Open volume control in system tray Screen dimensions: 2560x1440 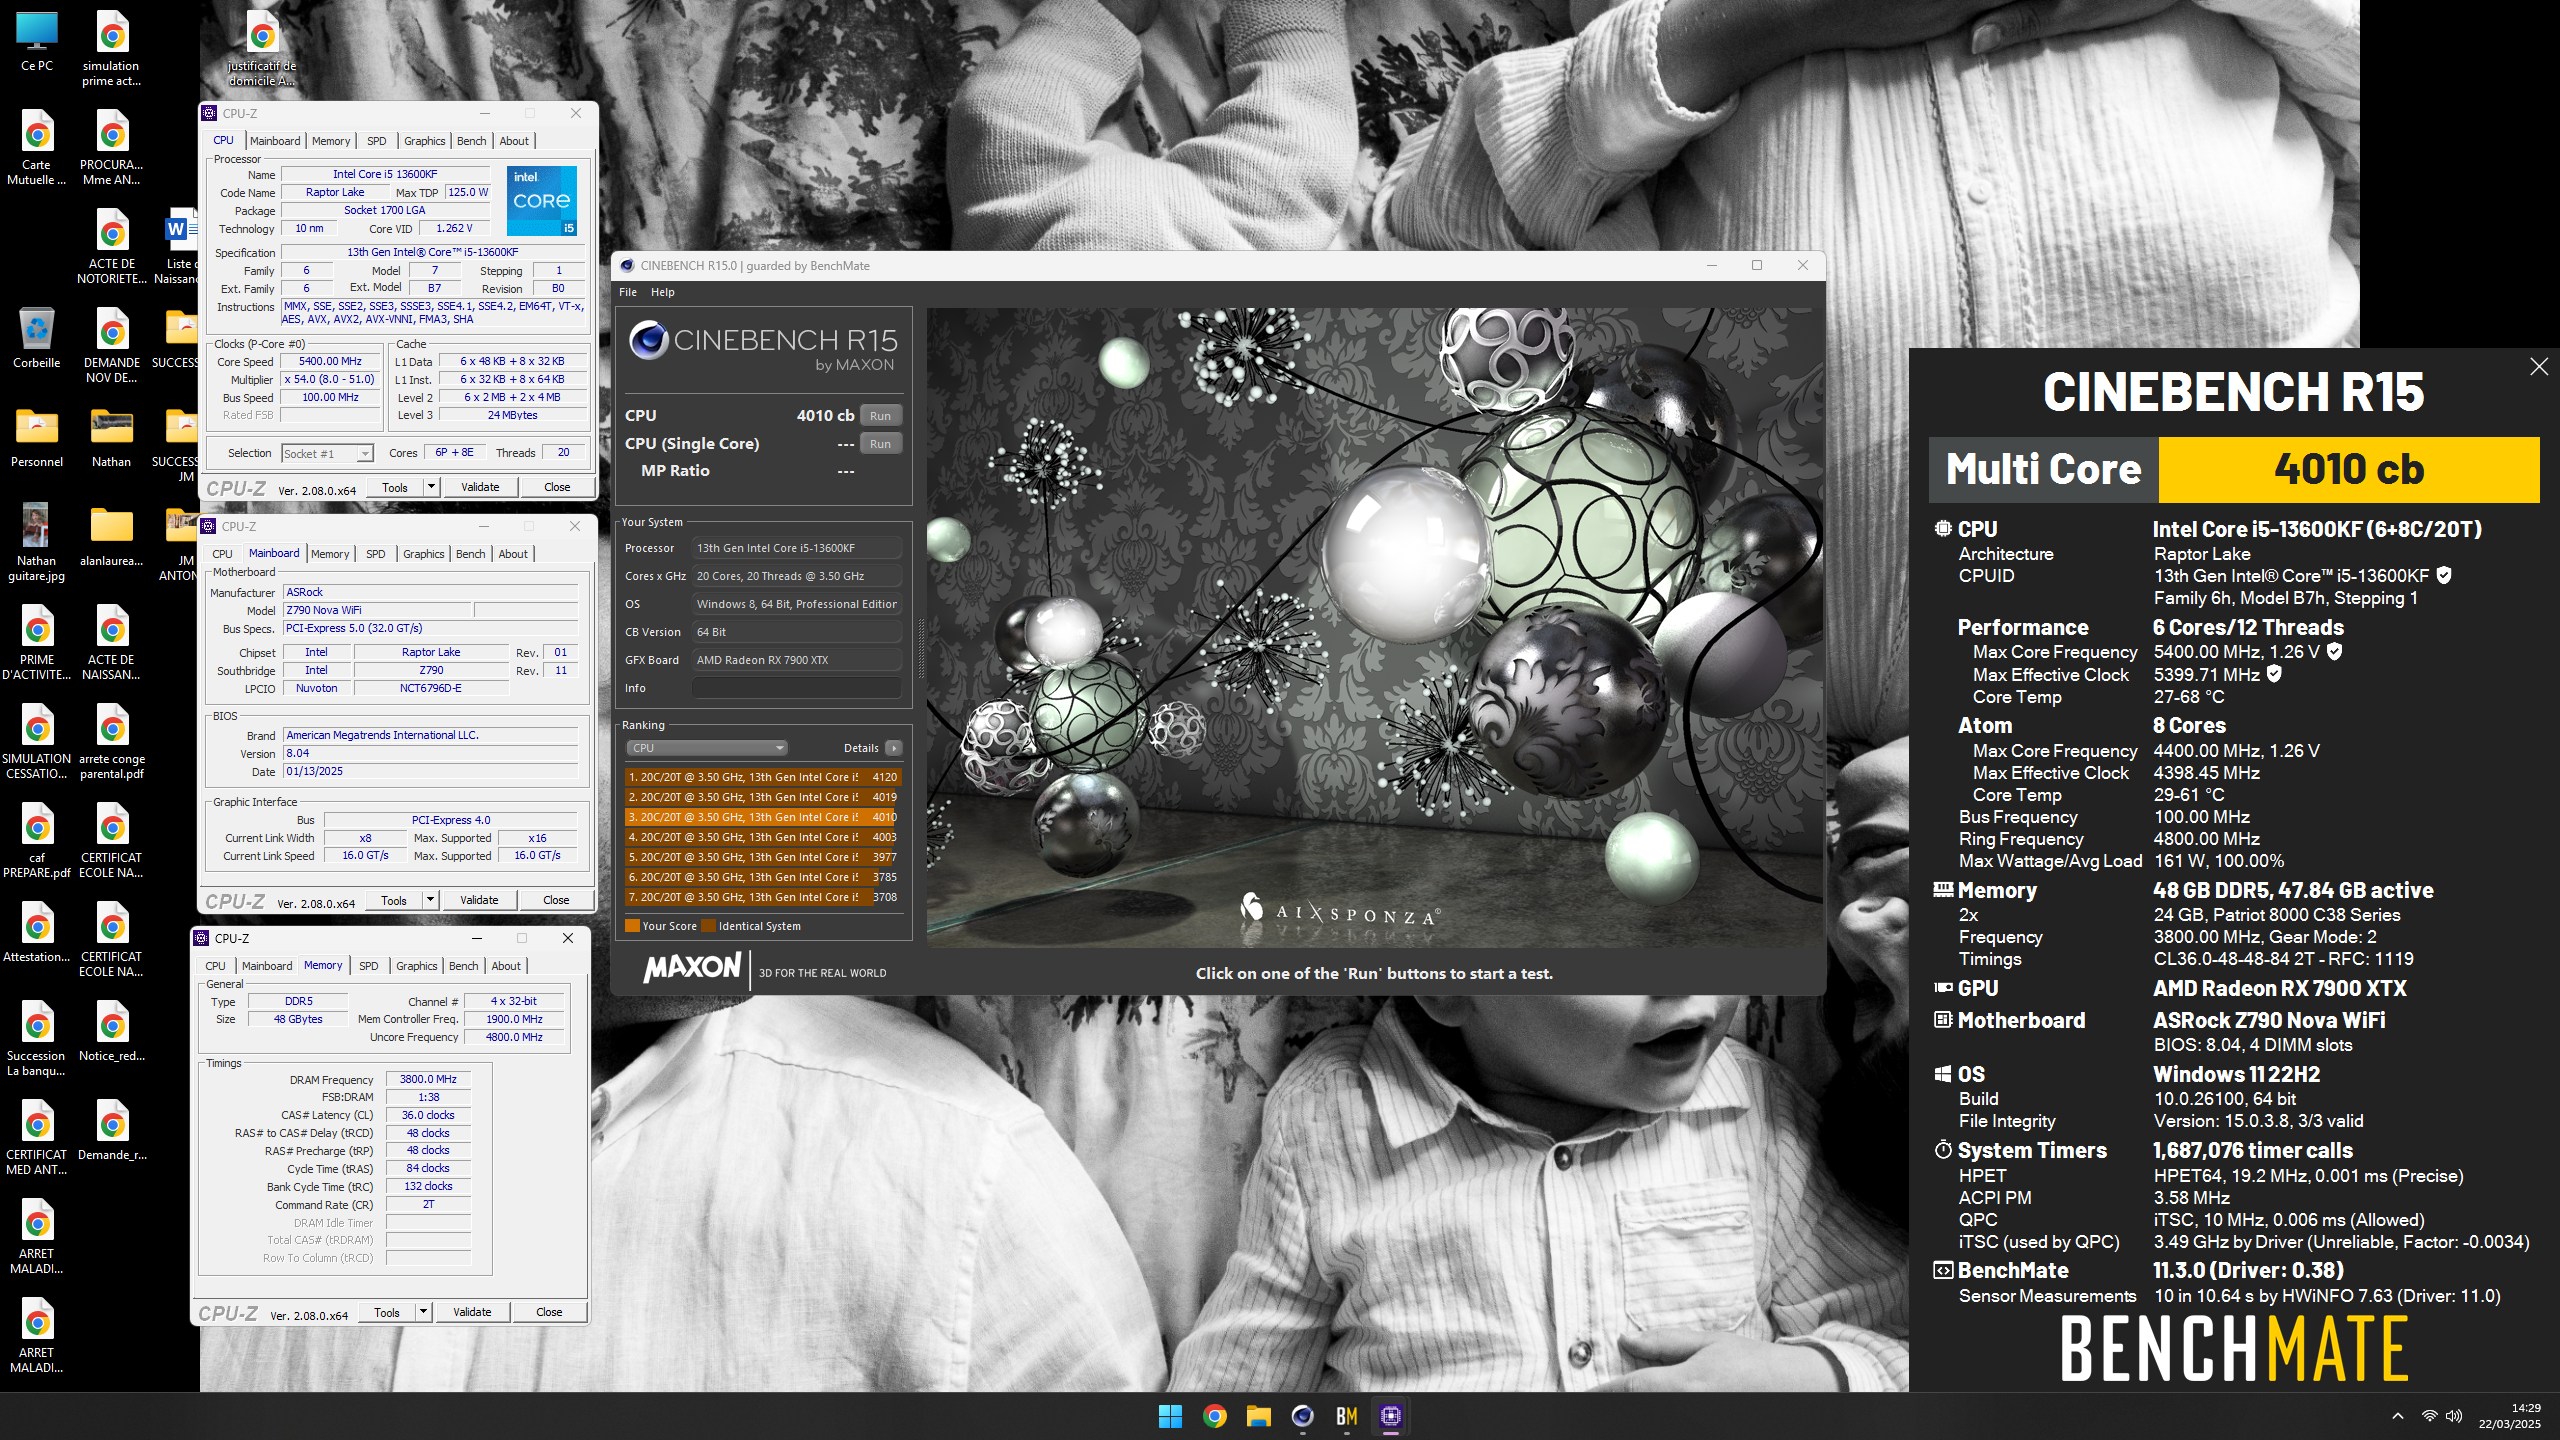(x=2454, y=1416)
